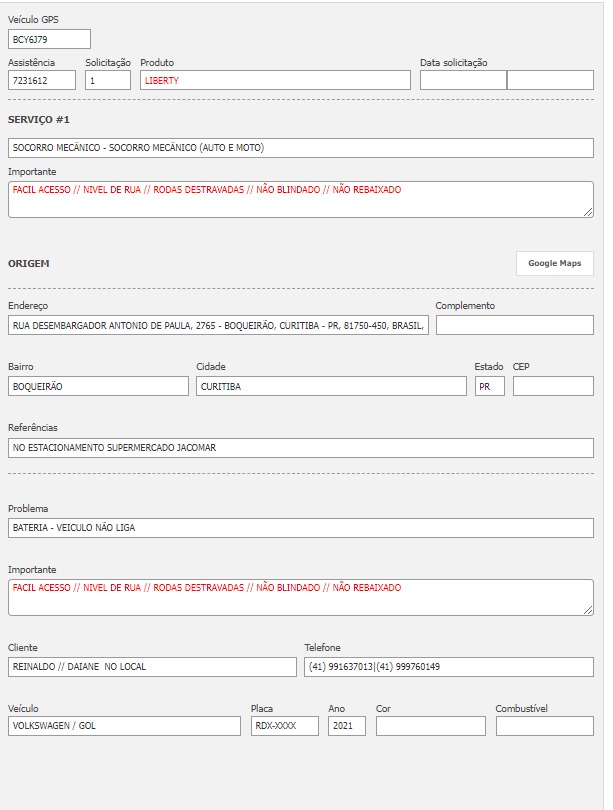Image resolution: width=613 pixels, height=810 pixels.
Task: Click the Telefone field
Action: (x=448, y=667)
